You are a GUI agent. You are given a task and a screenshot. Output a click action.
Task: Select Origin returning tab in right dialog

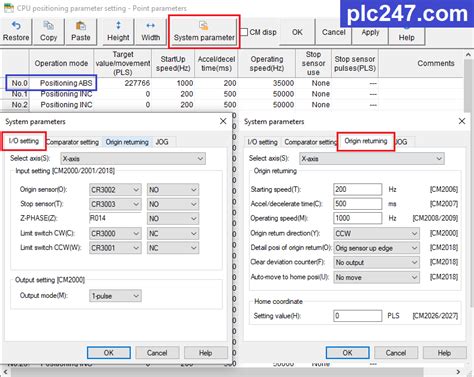tap(366, 141)
